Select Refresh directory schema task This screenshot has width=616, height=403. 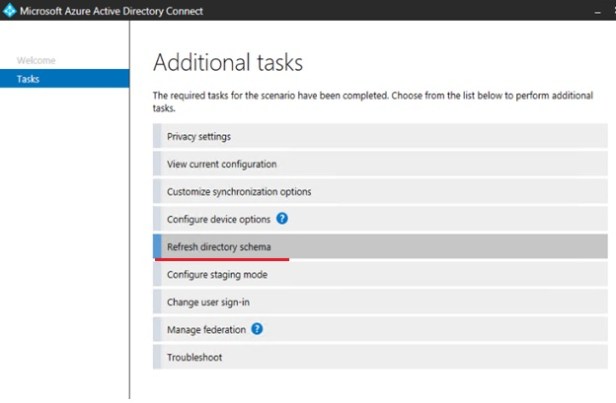coord(219,246)
